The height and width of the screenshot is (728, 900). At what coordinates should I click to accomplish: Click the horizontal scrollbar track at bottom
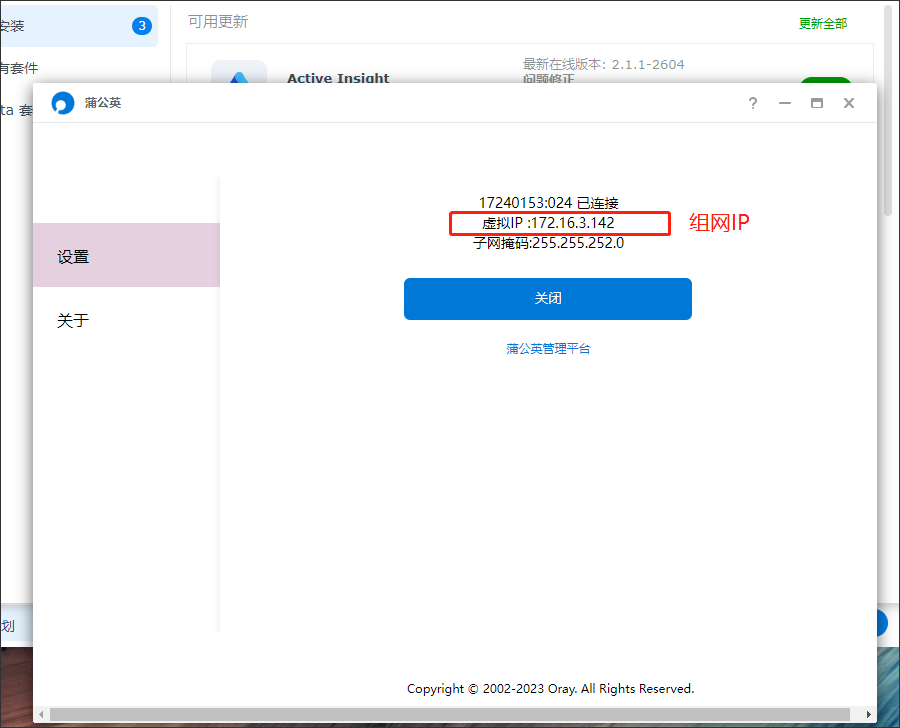pyautogui.click(x=450, y=714)
